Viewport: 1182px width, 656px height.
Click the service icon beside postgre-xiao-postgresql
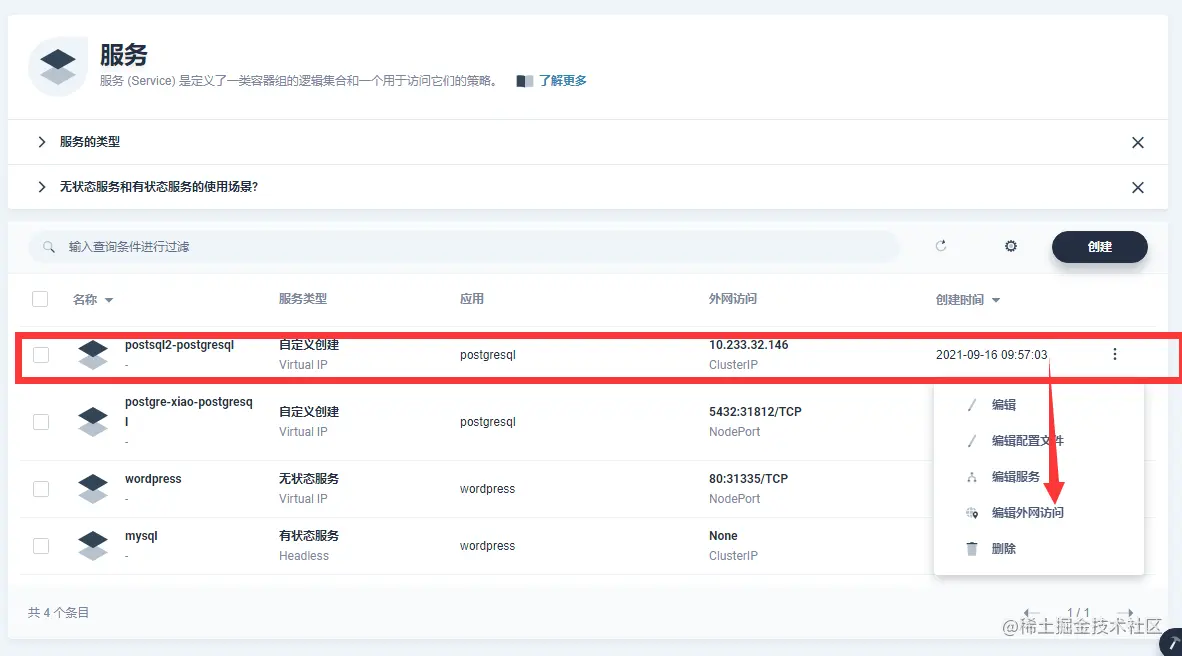(x=93, y=421)
